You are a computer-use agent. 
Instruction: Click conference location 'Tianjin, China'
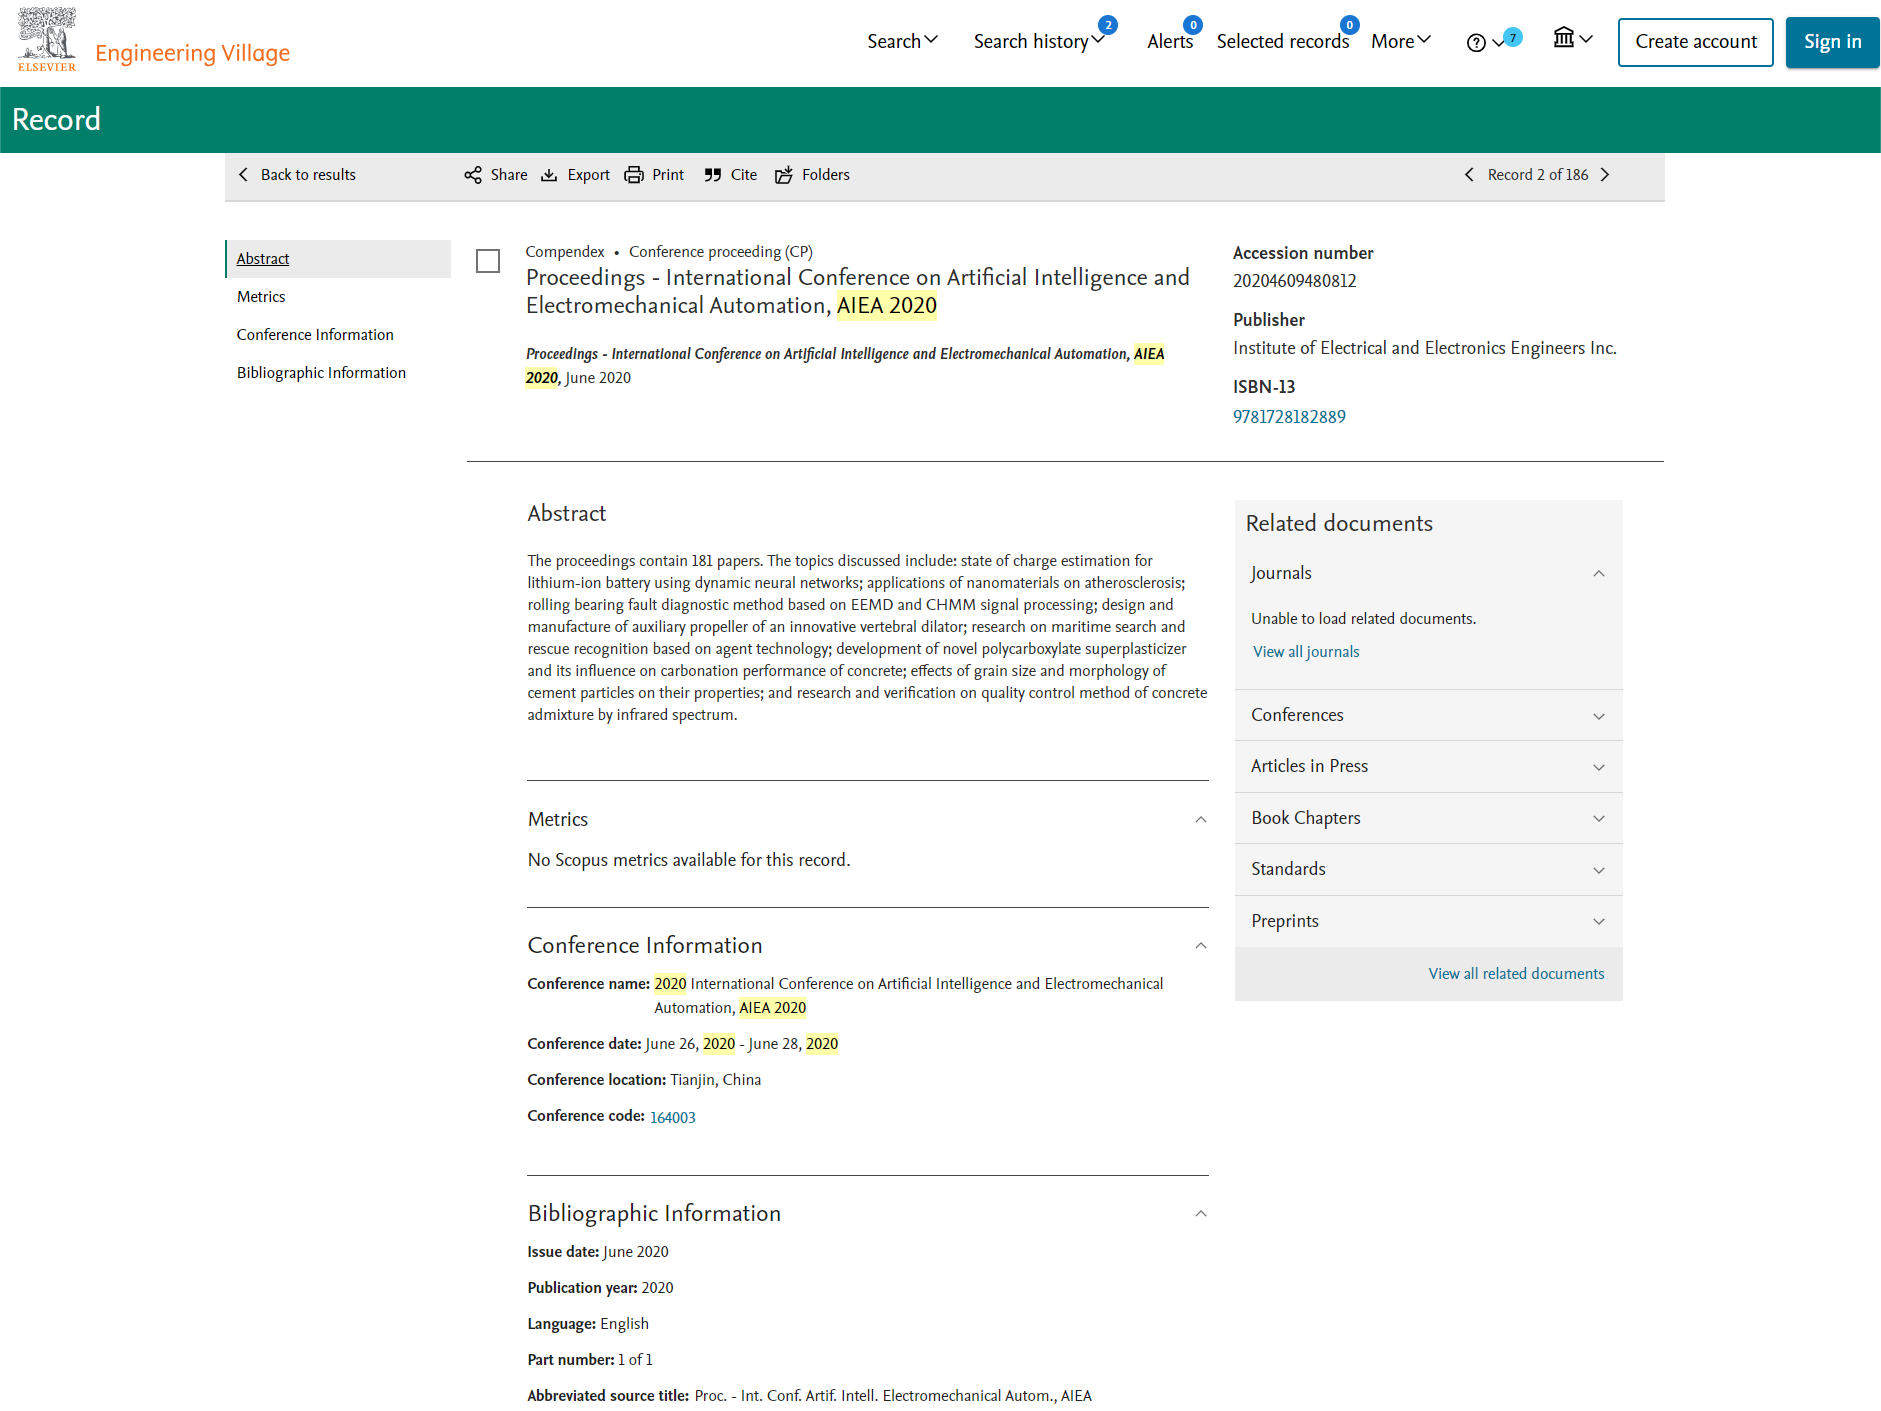click(x=716, y=1080)
